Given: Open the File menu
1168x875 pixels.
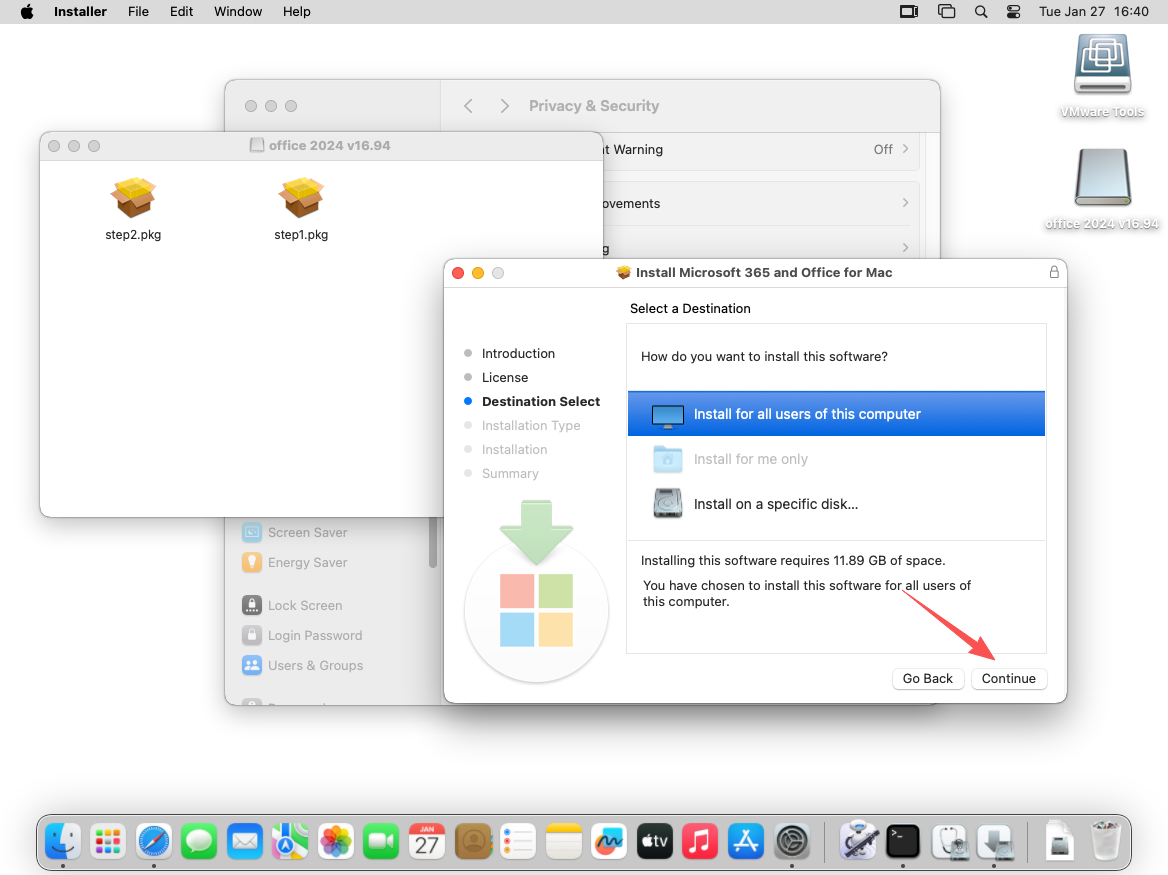Looking at the screenshot, I should point(138,12).
